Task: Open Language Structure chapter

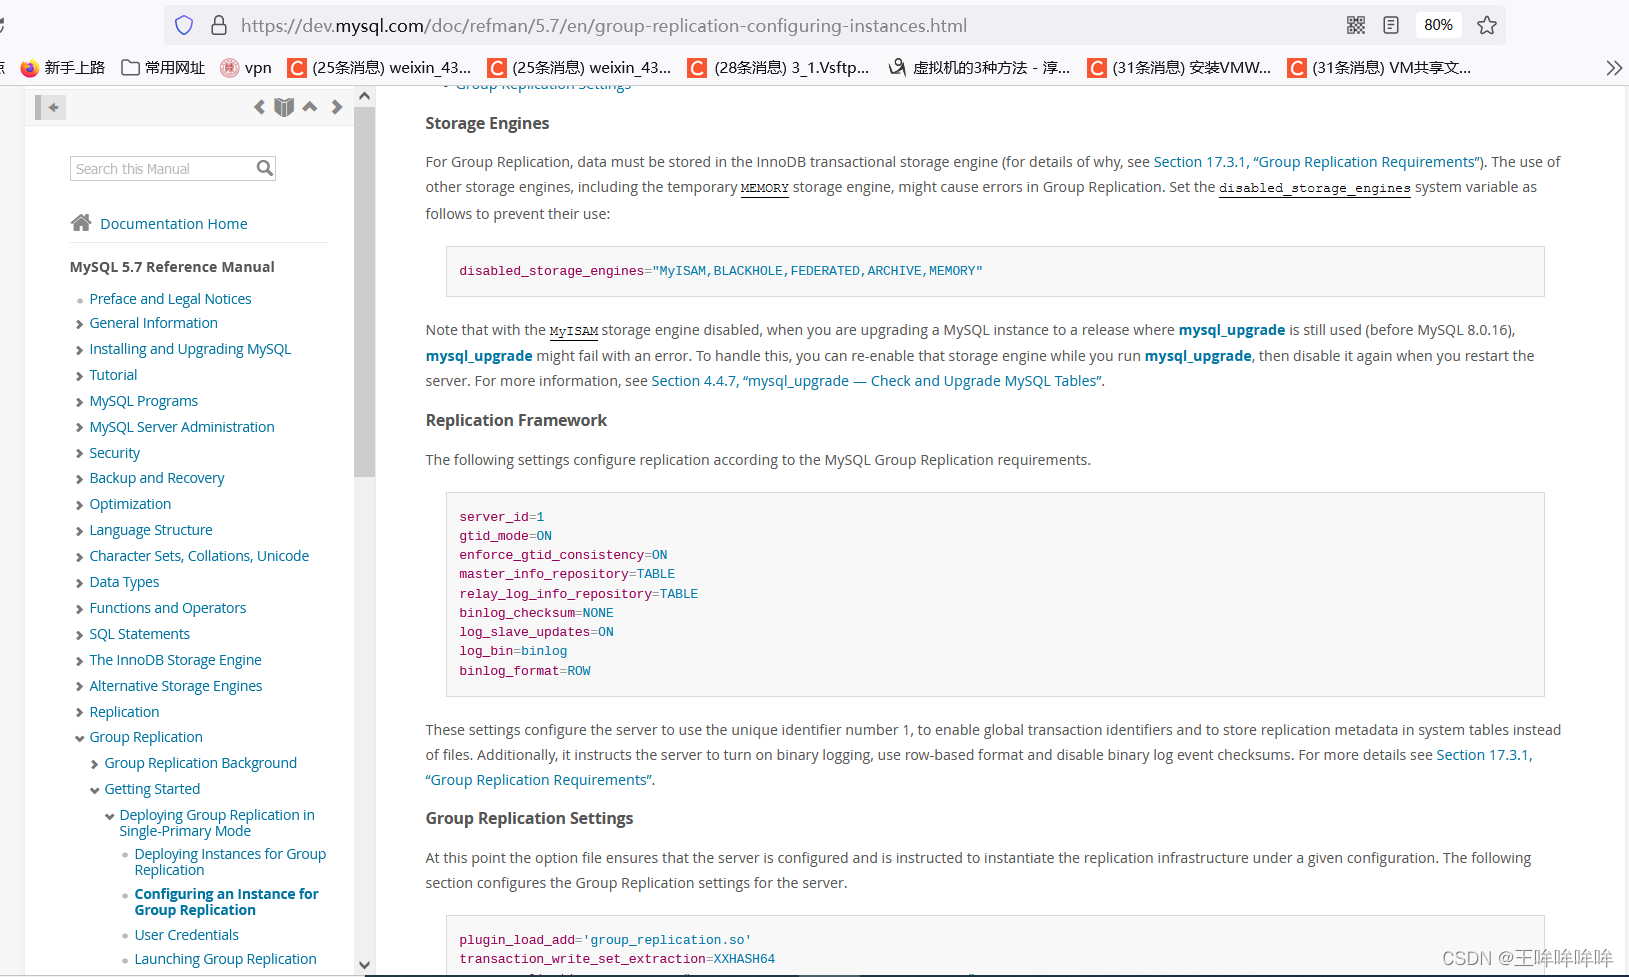Action: point(151,530)
